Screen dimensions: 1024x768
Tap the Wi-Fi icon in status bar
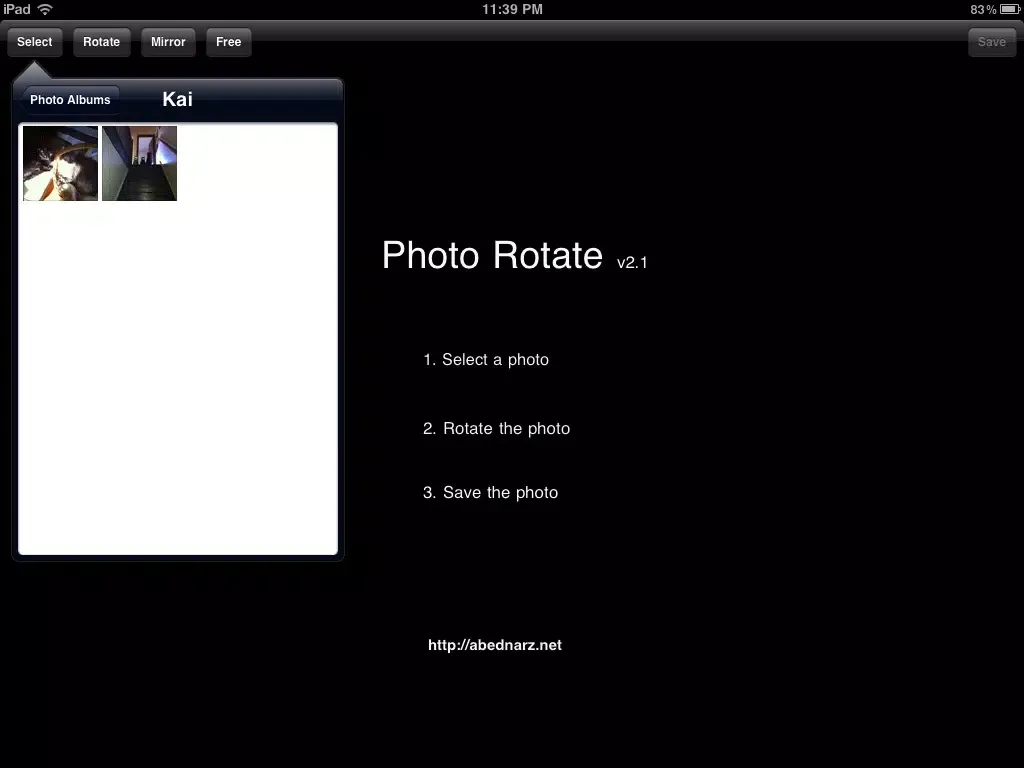[45, 9]
